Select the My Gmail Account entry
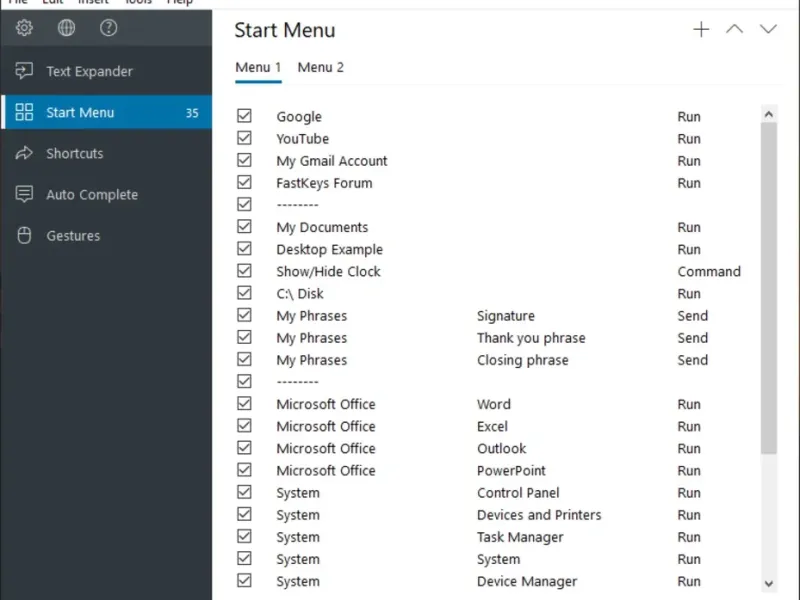800x600 pixels. click(x=332, y=161)
